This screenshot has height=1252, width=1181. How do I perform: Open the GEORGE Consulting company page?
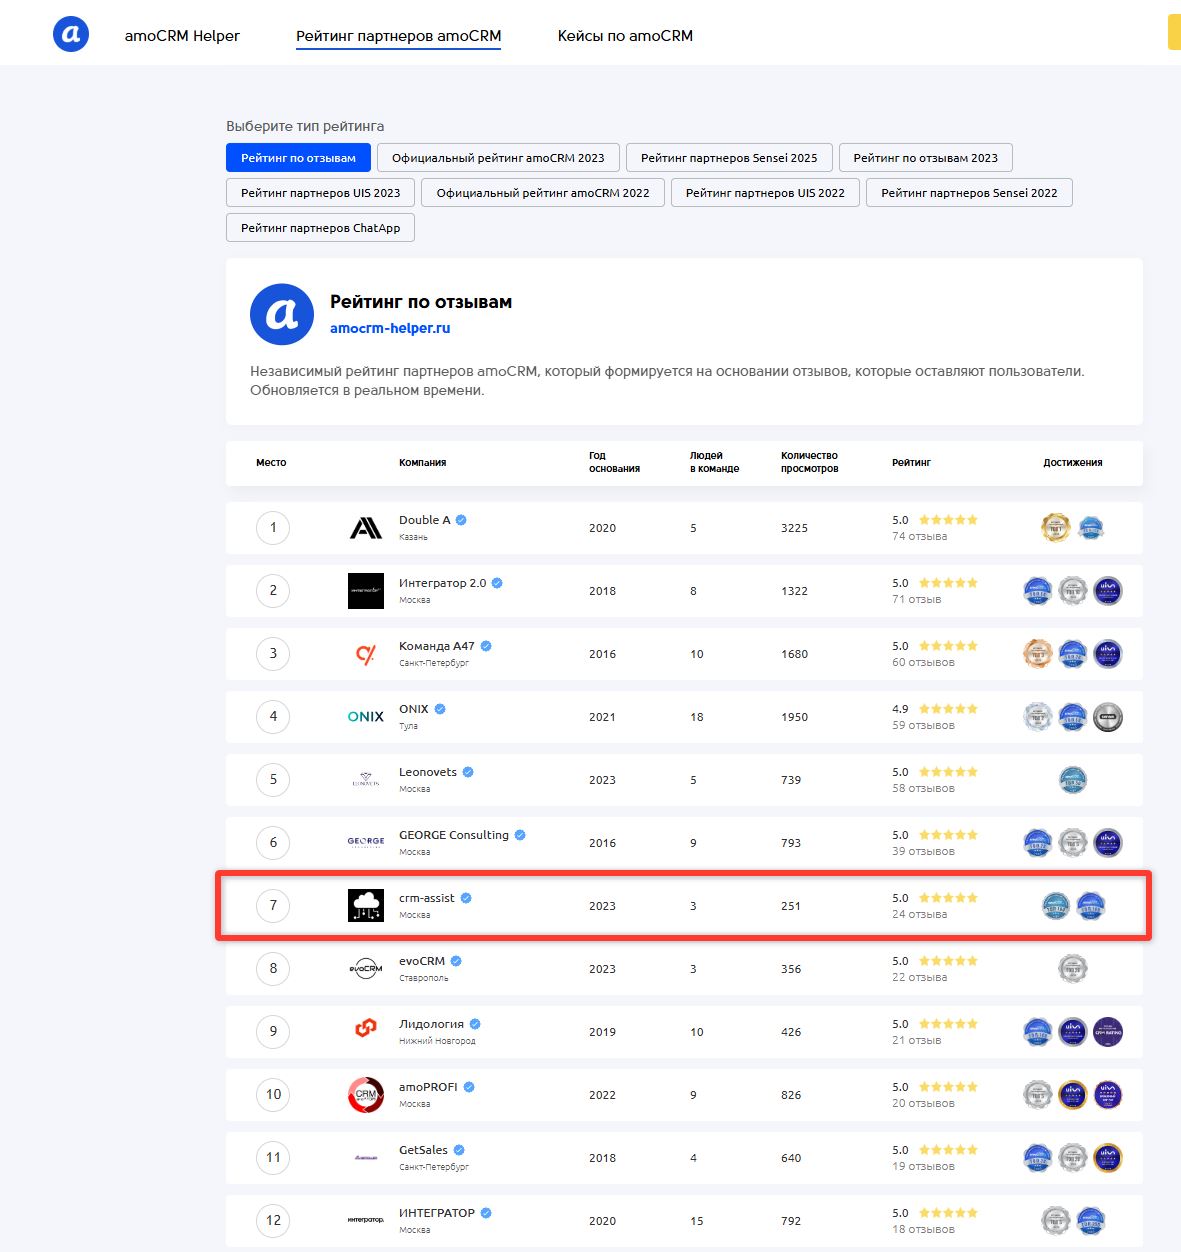pyautogui.click(x=453, y=835)
